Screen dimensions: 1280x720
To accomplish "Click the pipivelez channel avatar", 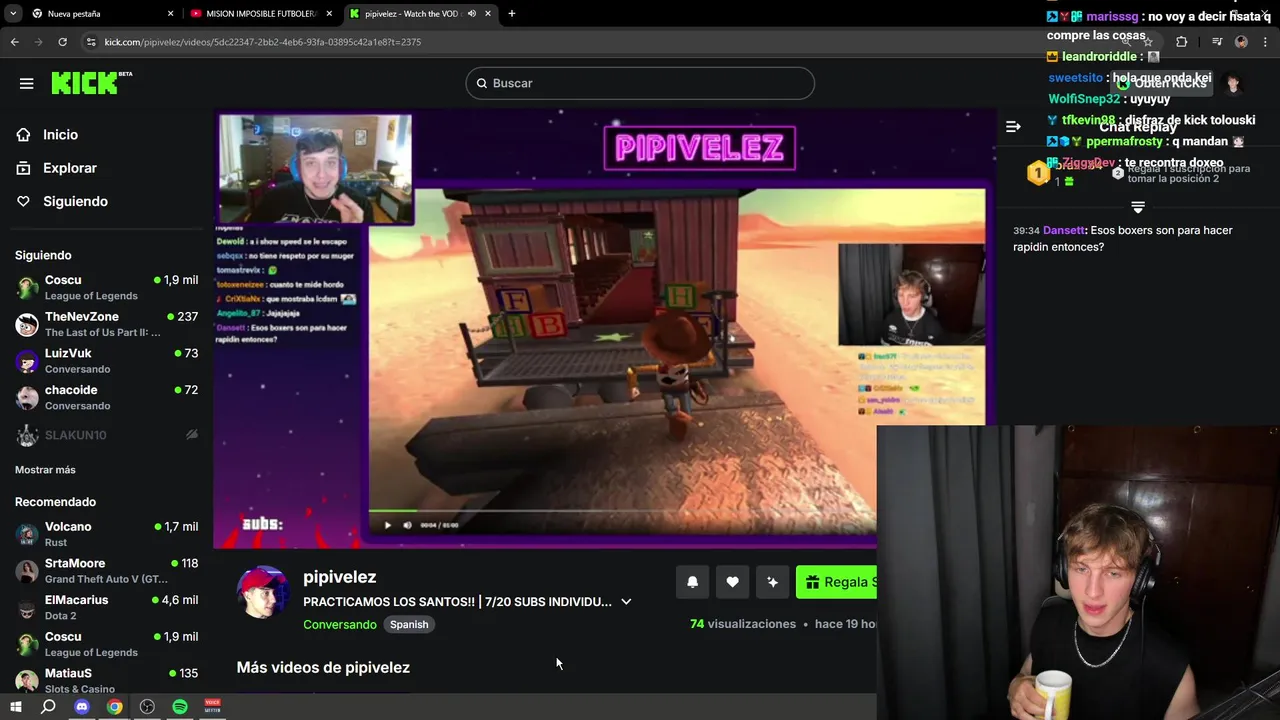I will (x=262, y=592).
